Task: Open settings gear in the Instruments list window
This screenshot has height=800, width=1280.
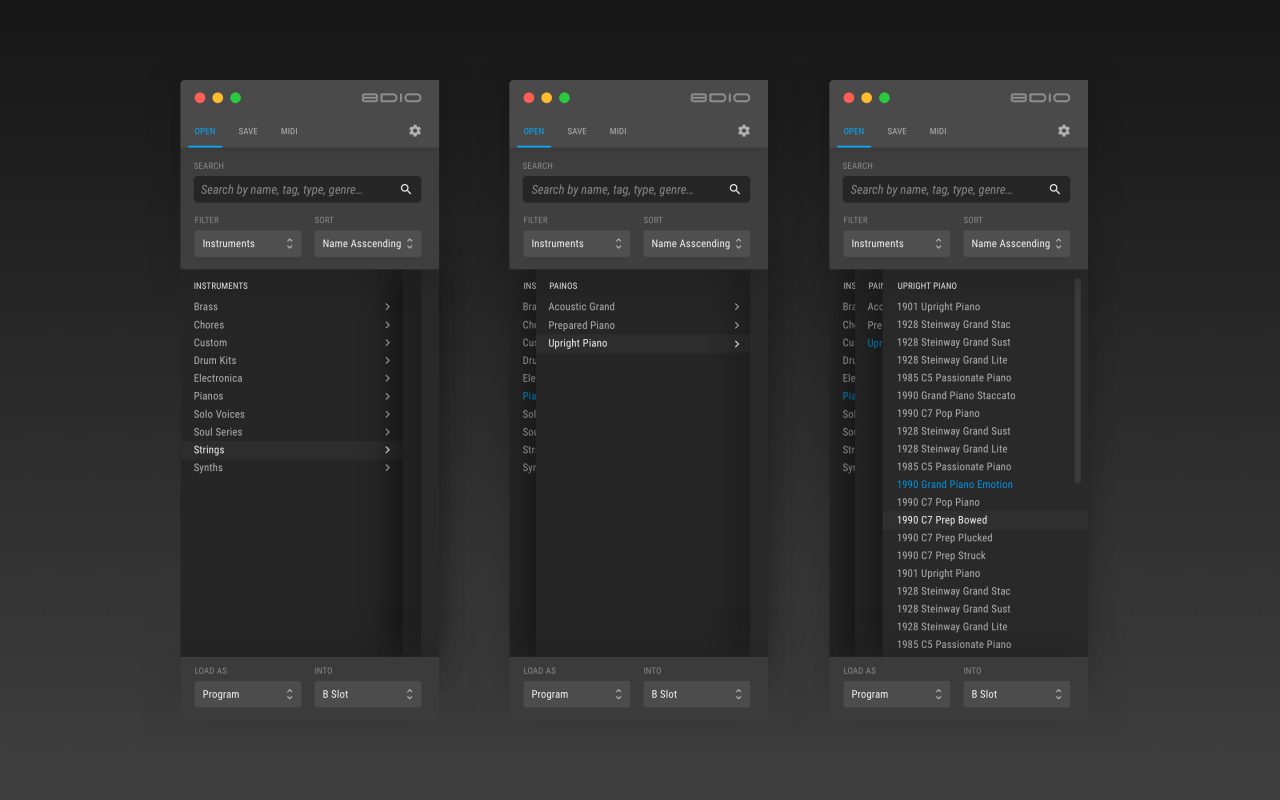Action: [415, 131]
